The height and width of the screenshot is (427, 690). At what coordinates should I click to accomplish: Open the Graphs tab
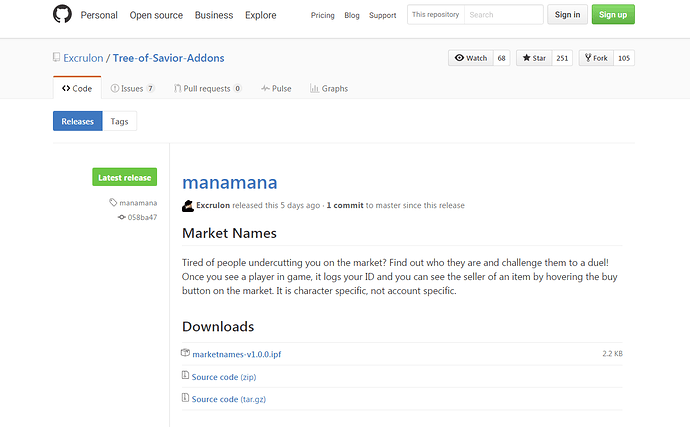[x=329, y=88]
